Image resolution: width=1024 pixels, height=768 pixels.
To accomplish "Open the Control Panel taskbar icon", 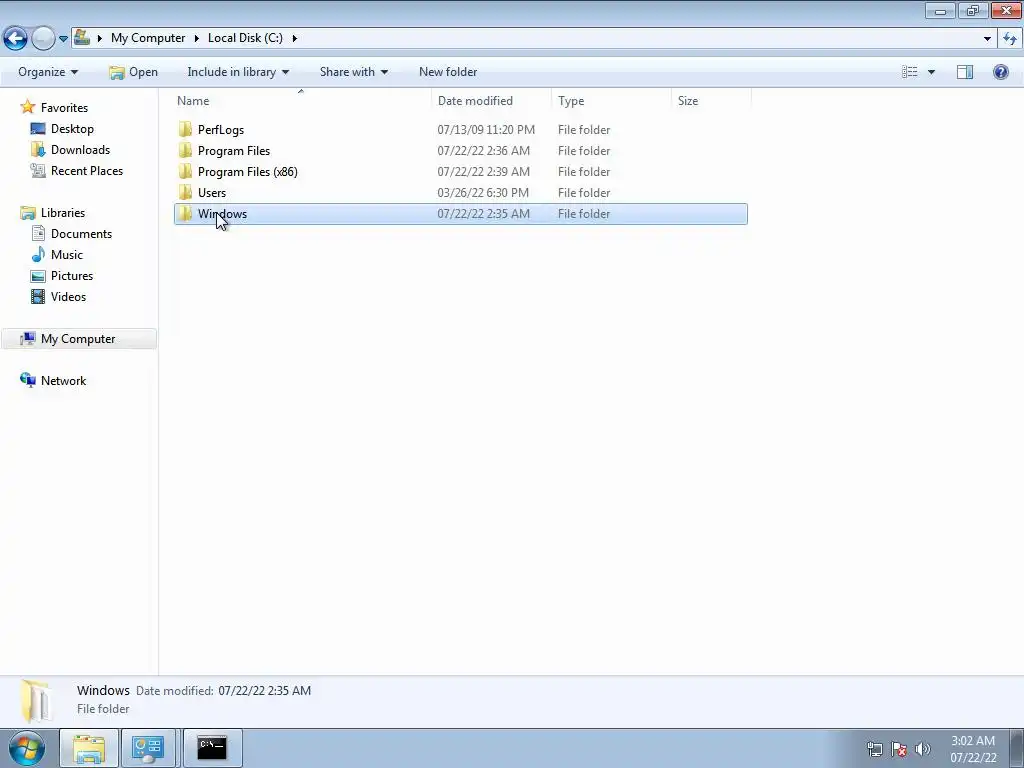I will tap(148, 748).
